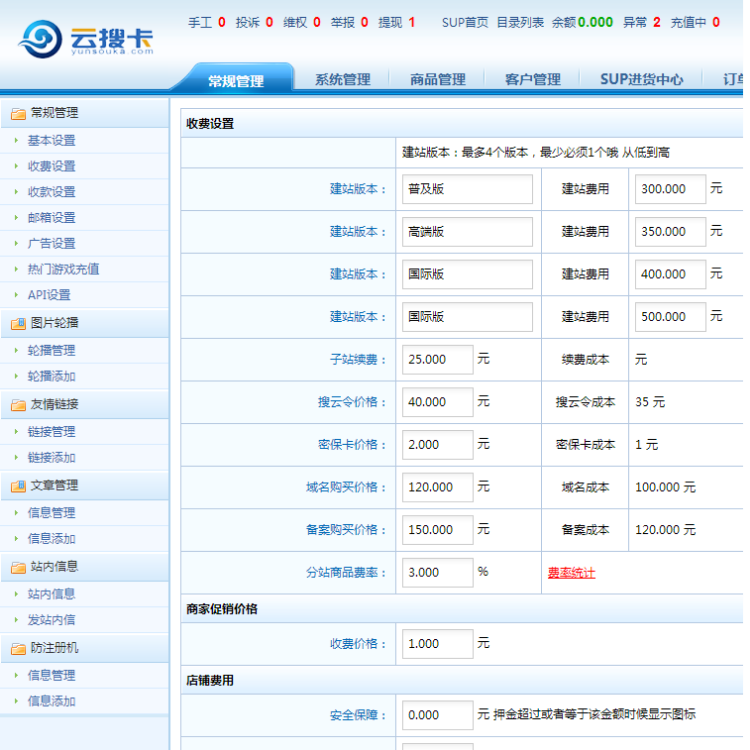
Task: Click the 充值中 counter in header
Action: [695, 22]
